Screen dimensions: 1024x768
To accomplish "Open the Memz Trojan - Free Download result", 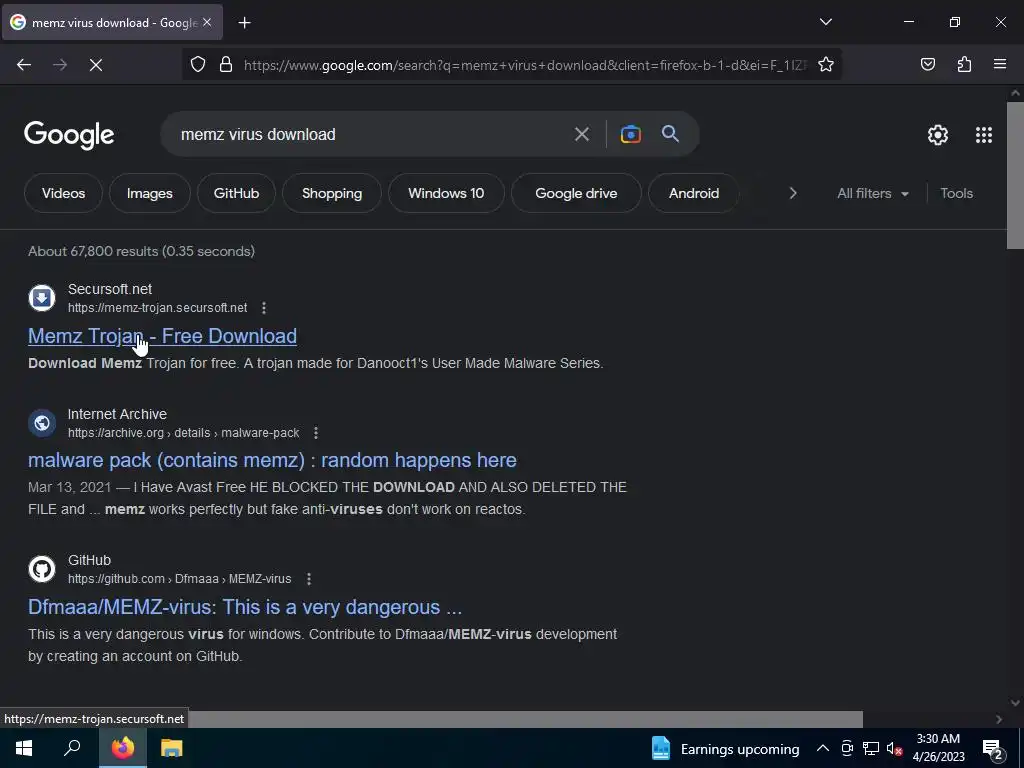I will click(163, 336).
